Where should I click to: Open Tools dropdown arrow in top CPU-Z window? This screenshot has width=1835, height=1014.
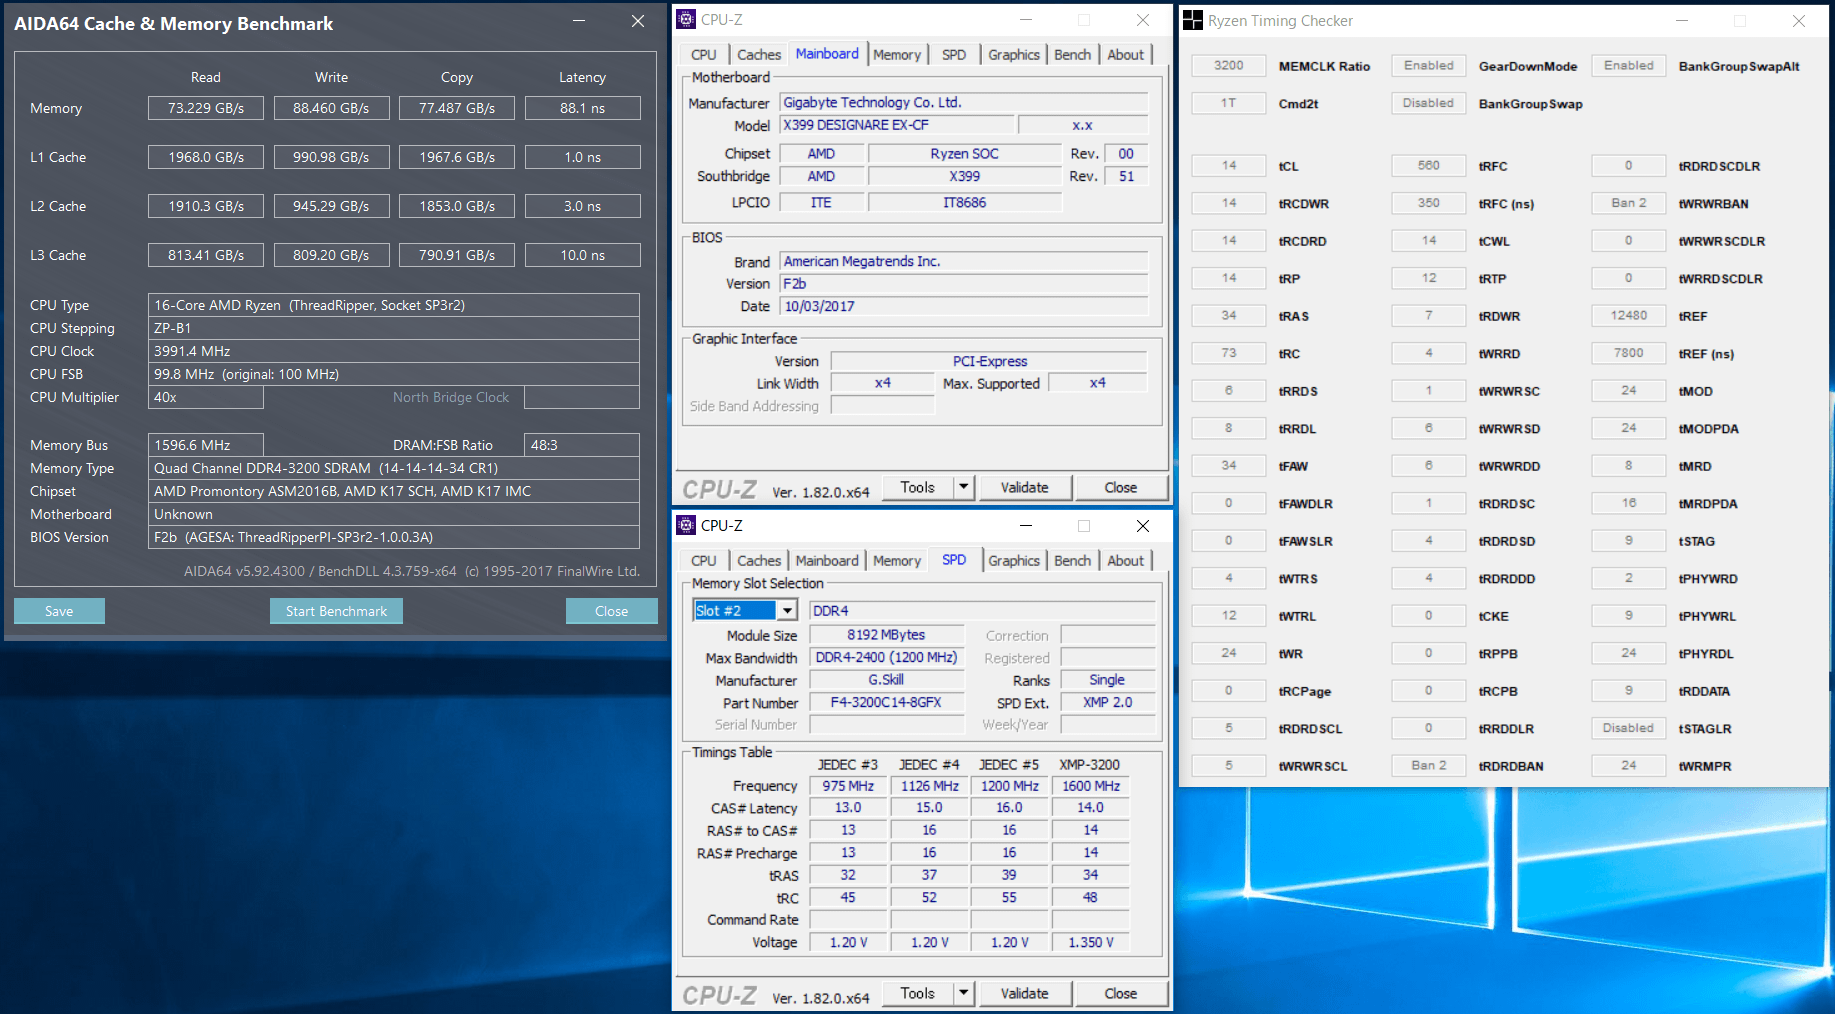pos(964,487)
